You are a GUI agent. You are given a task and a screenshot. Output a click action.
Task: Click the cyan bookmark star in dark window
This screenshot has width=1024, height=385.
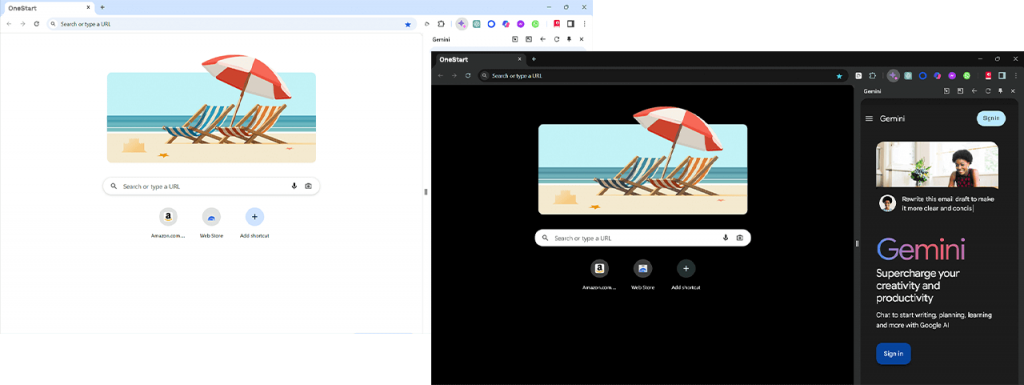point(839,76)
